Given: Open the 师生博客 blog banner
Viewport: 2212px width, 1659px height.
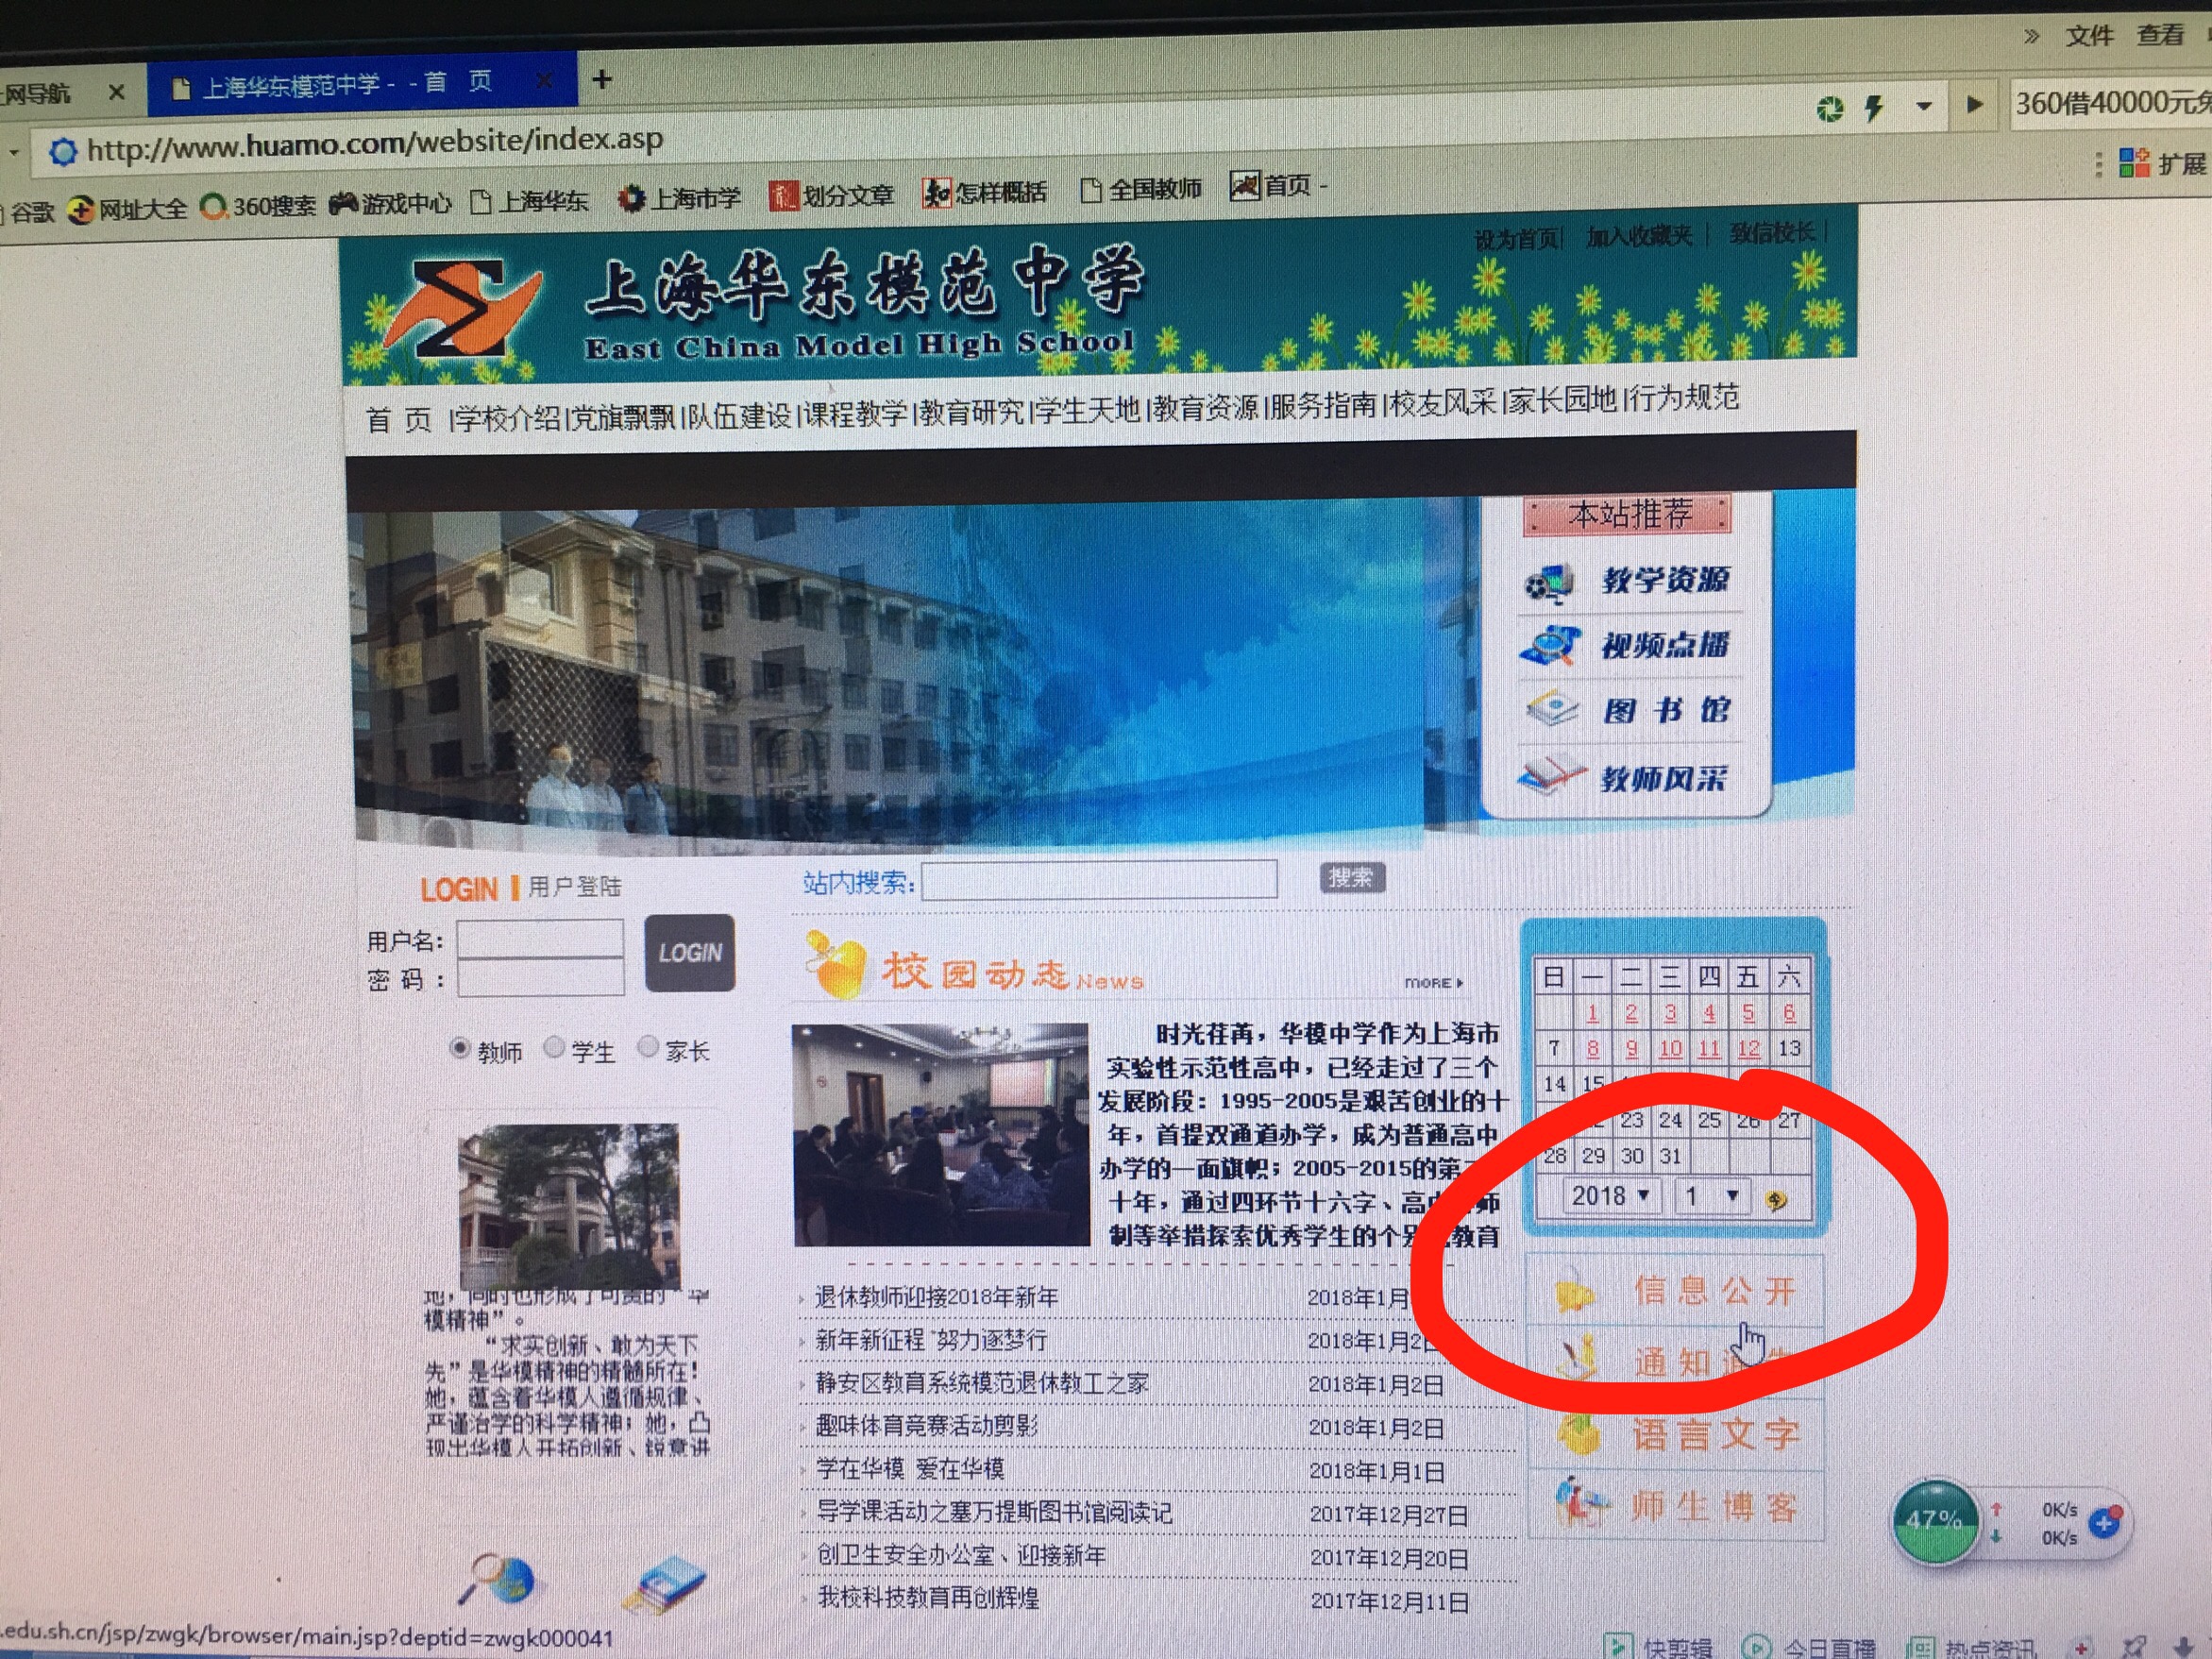Looking at the screenshot, I should (x=1677, y=1505).
